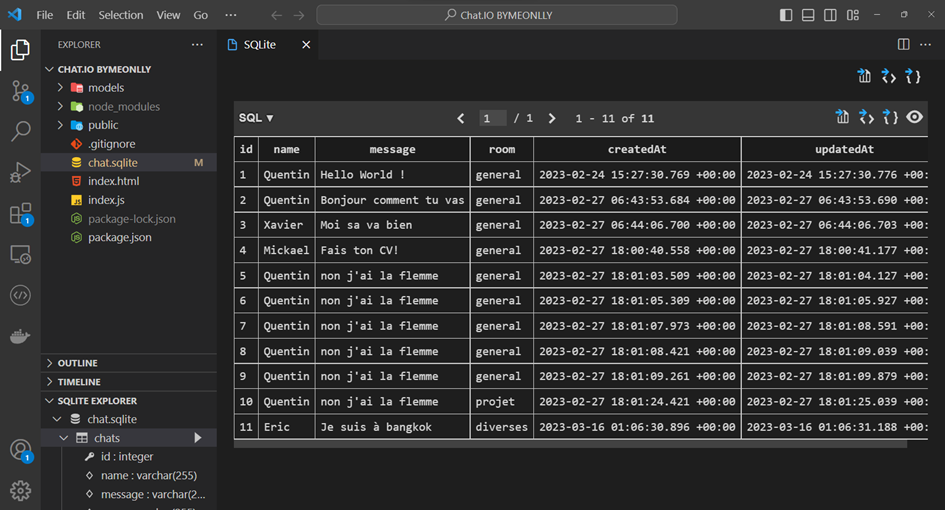Collapse the SQLITE EXPLORER section
Screen dimensions: 945x510
pos(129,401)
